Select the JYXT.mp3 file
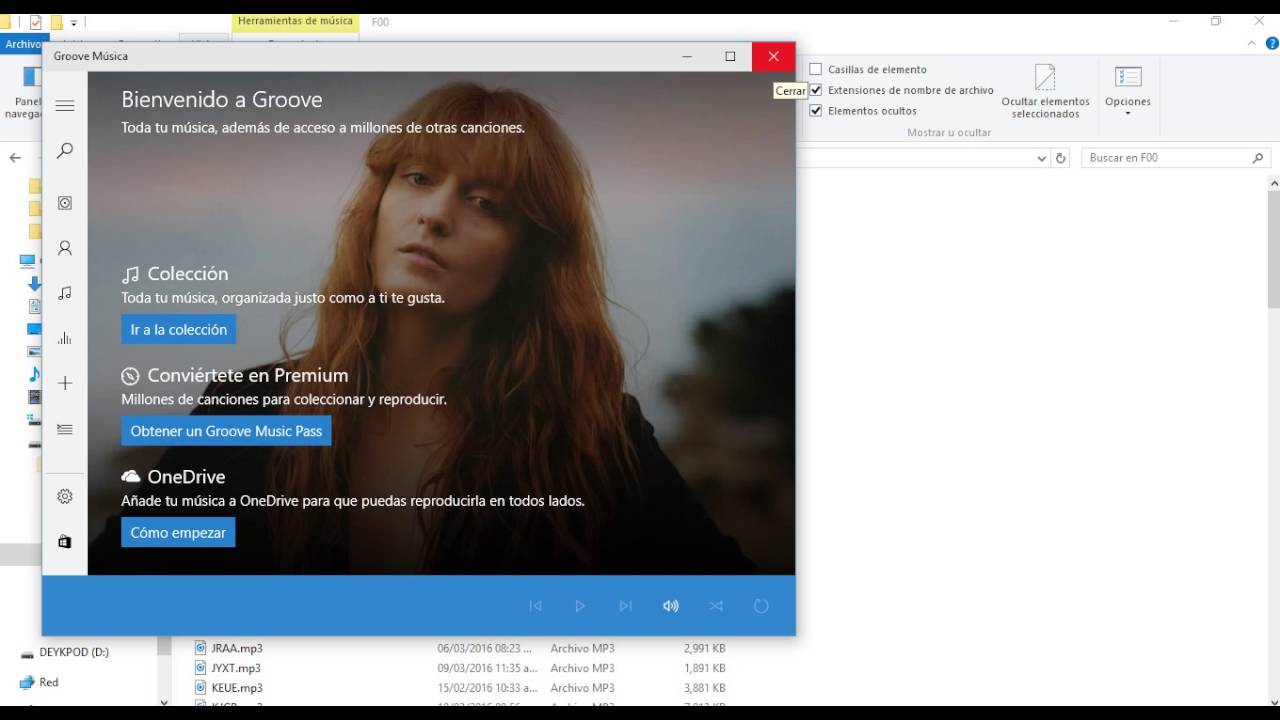The width and height of the screenshot is (1280, 720). pos(236,668)
